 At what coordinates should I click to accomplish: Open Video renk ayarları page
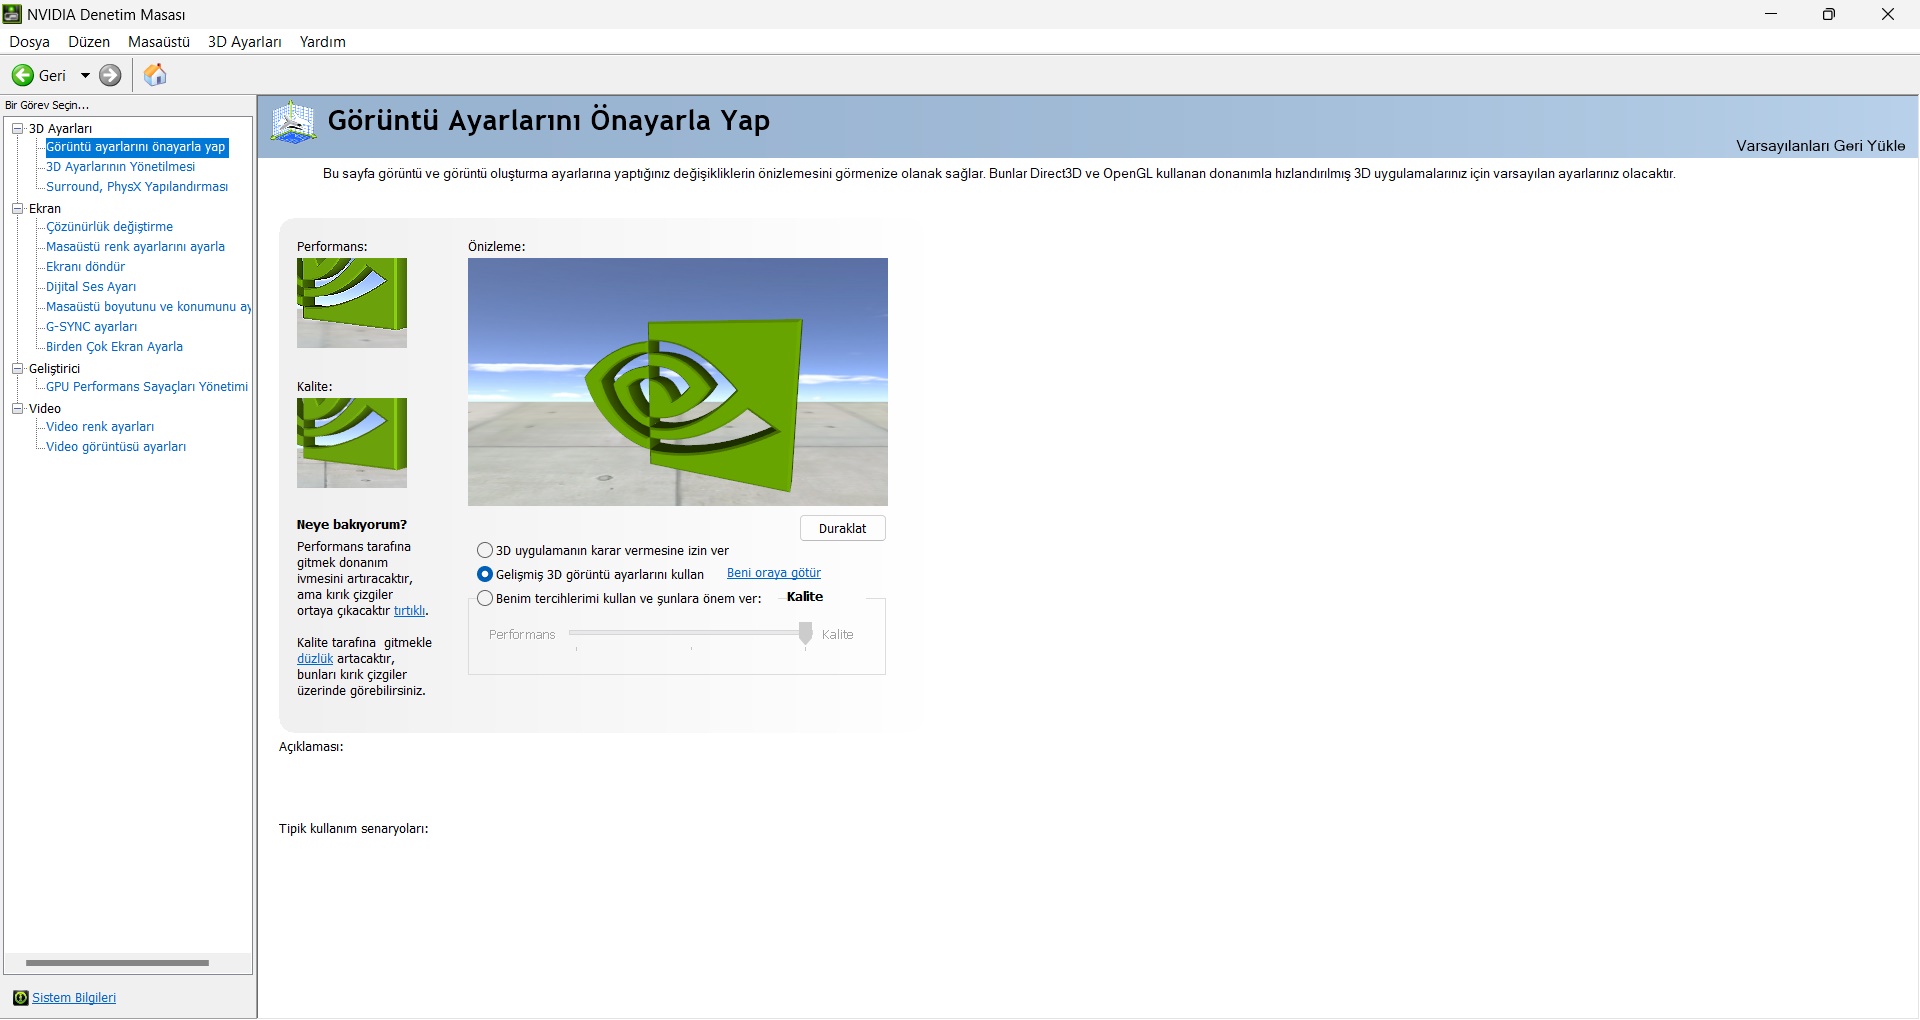(x=100, y=427)
